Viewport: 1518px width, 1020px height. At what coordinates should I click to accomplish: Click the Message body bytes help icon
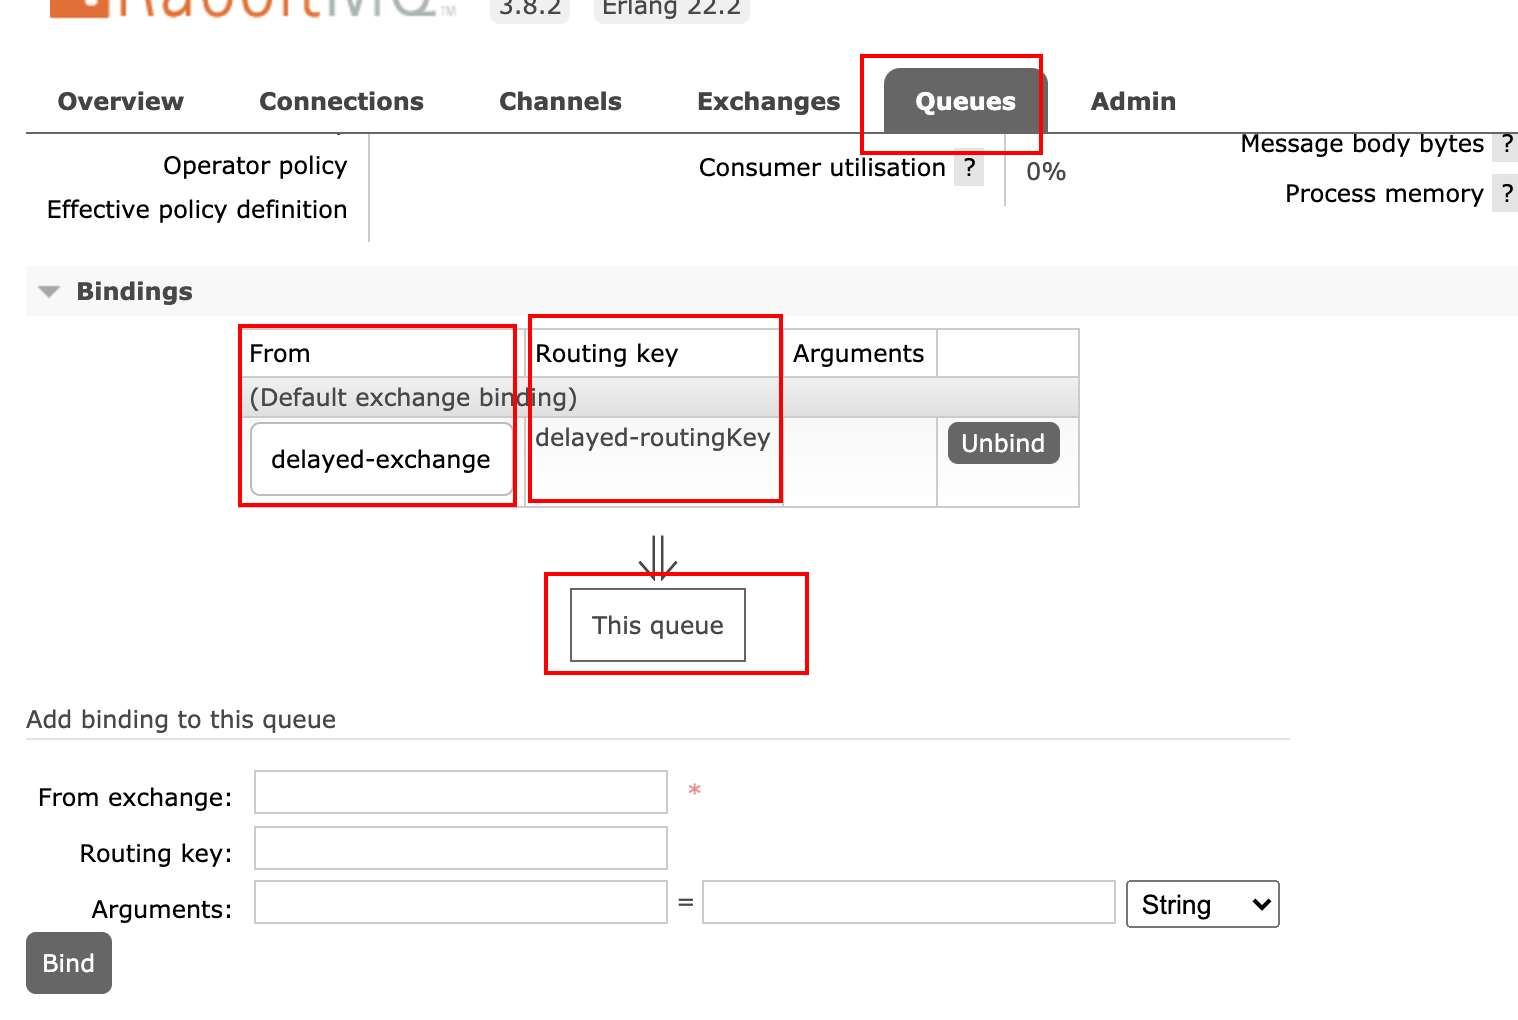click(1506, 144)
